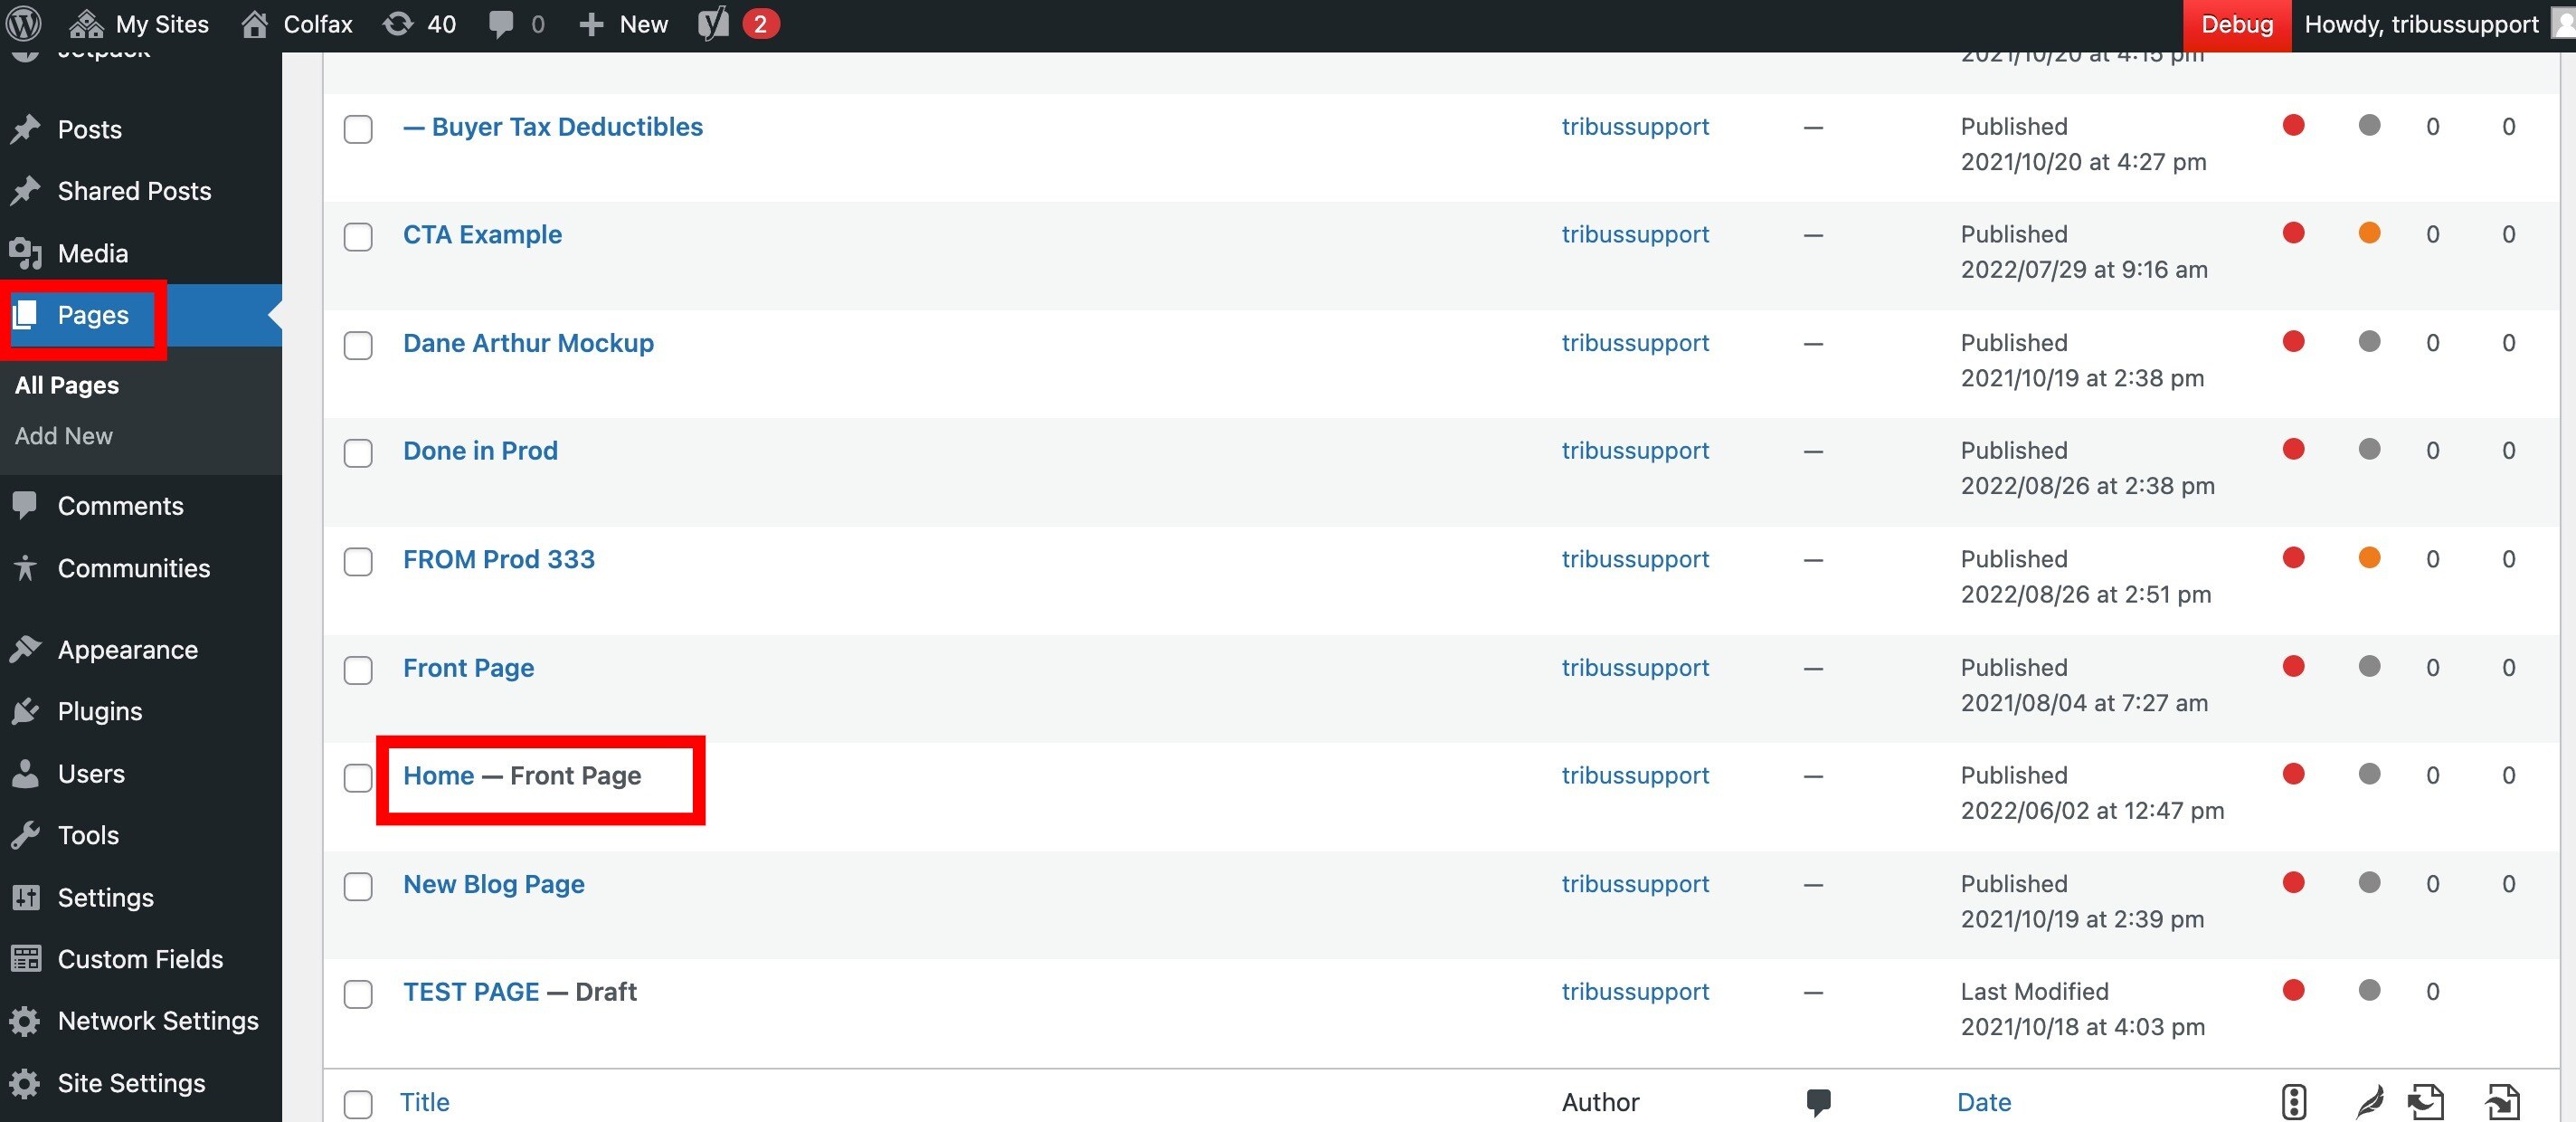The image size is (2576, 1122).
Task: Click the Pages sidebar icon
Action: click(x=25, y=315)
